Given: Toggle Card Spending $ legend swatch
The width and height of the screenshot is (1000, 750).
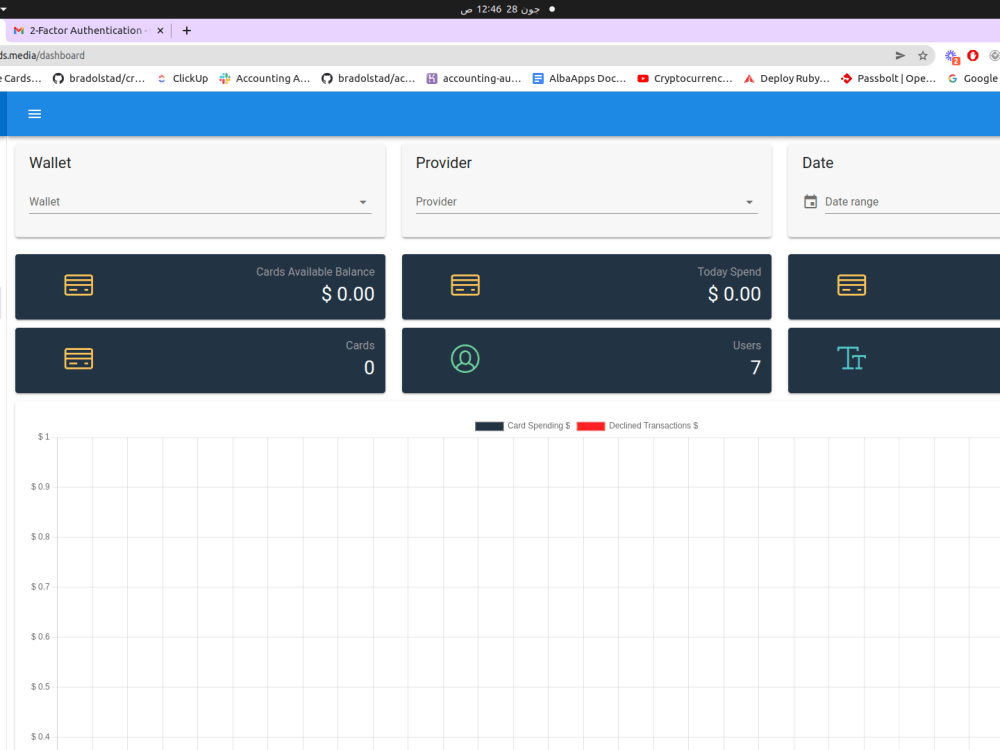Looking at the screenshot, I should click(489, 426).
